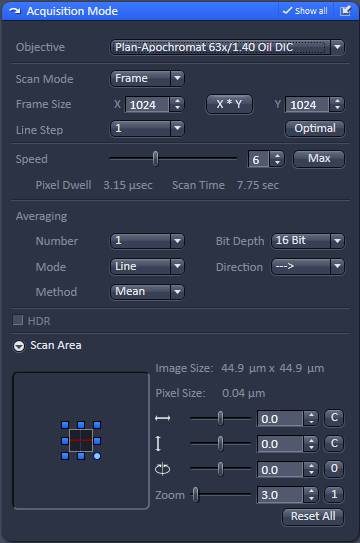Click the Frame Size Y stepper arrows
This screenshot has width=360, height=543.
pyautogui.click(x=337, y=105)
